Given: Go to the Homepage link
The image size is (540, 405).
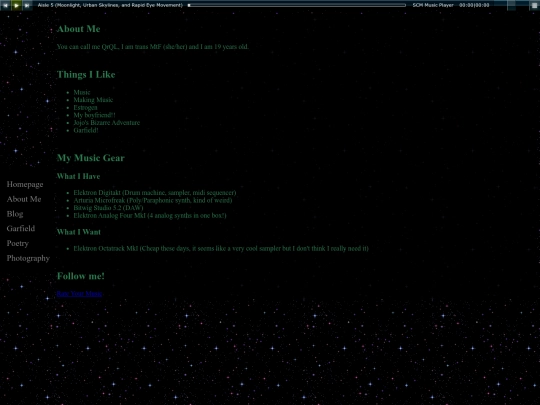Looking at the screenshot, I should (25, 185).
